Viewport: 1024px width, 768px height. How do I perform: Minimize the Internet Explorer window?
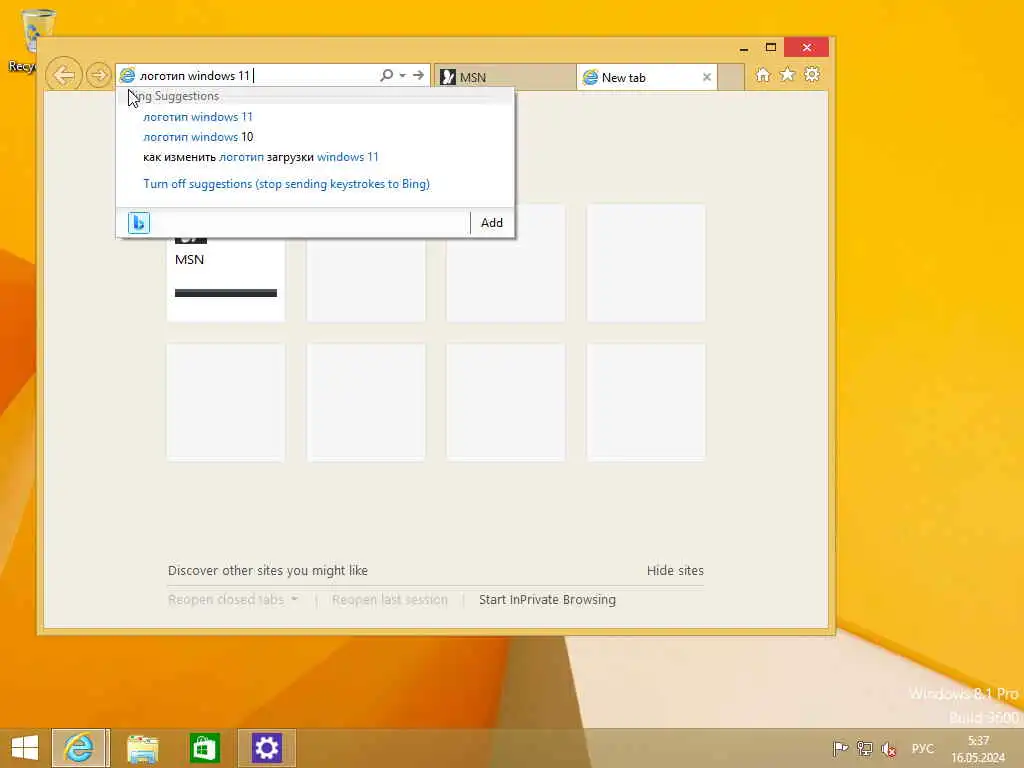click(744, 48)
